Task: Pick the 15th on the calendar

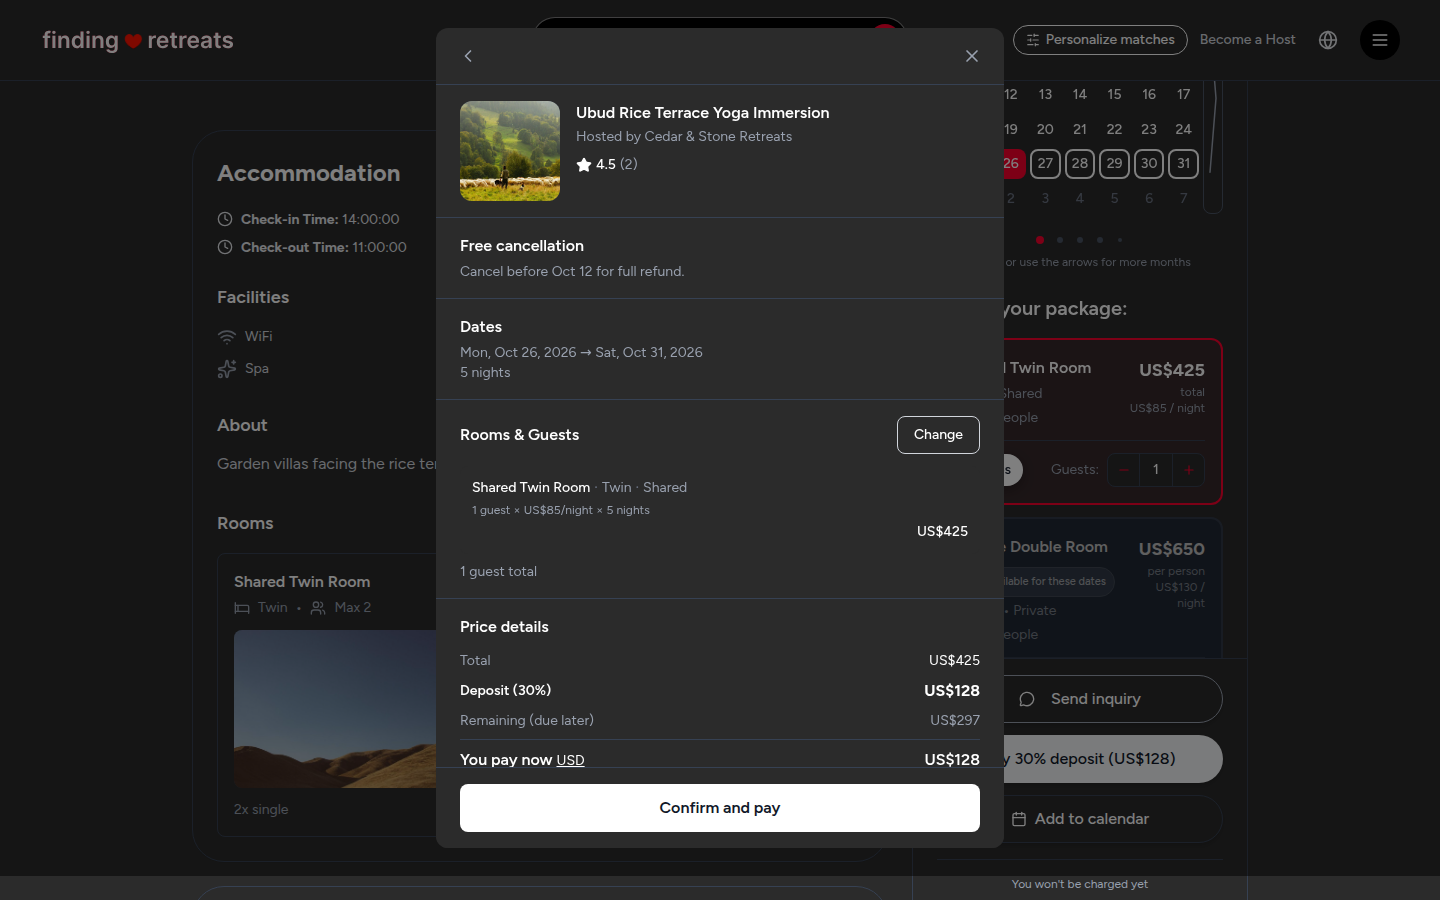Action: click(1114, 94)
